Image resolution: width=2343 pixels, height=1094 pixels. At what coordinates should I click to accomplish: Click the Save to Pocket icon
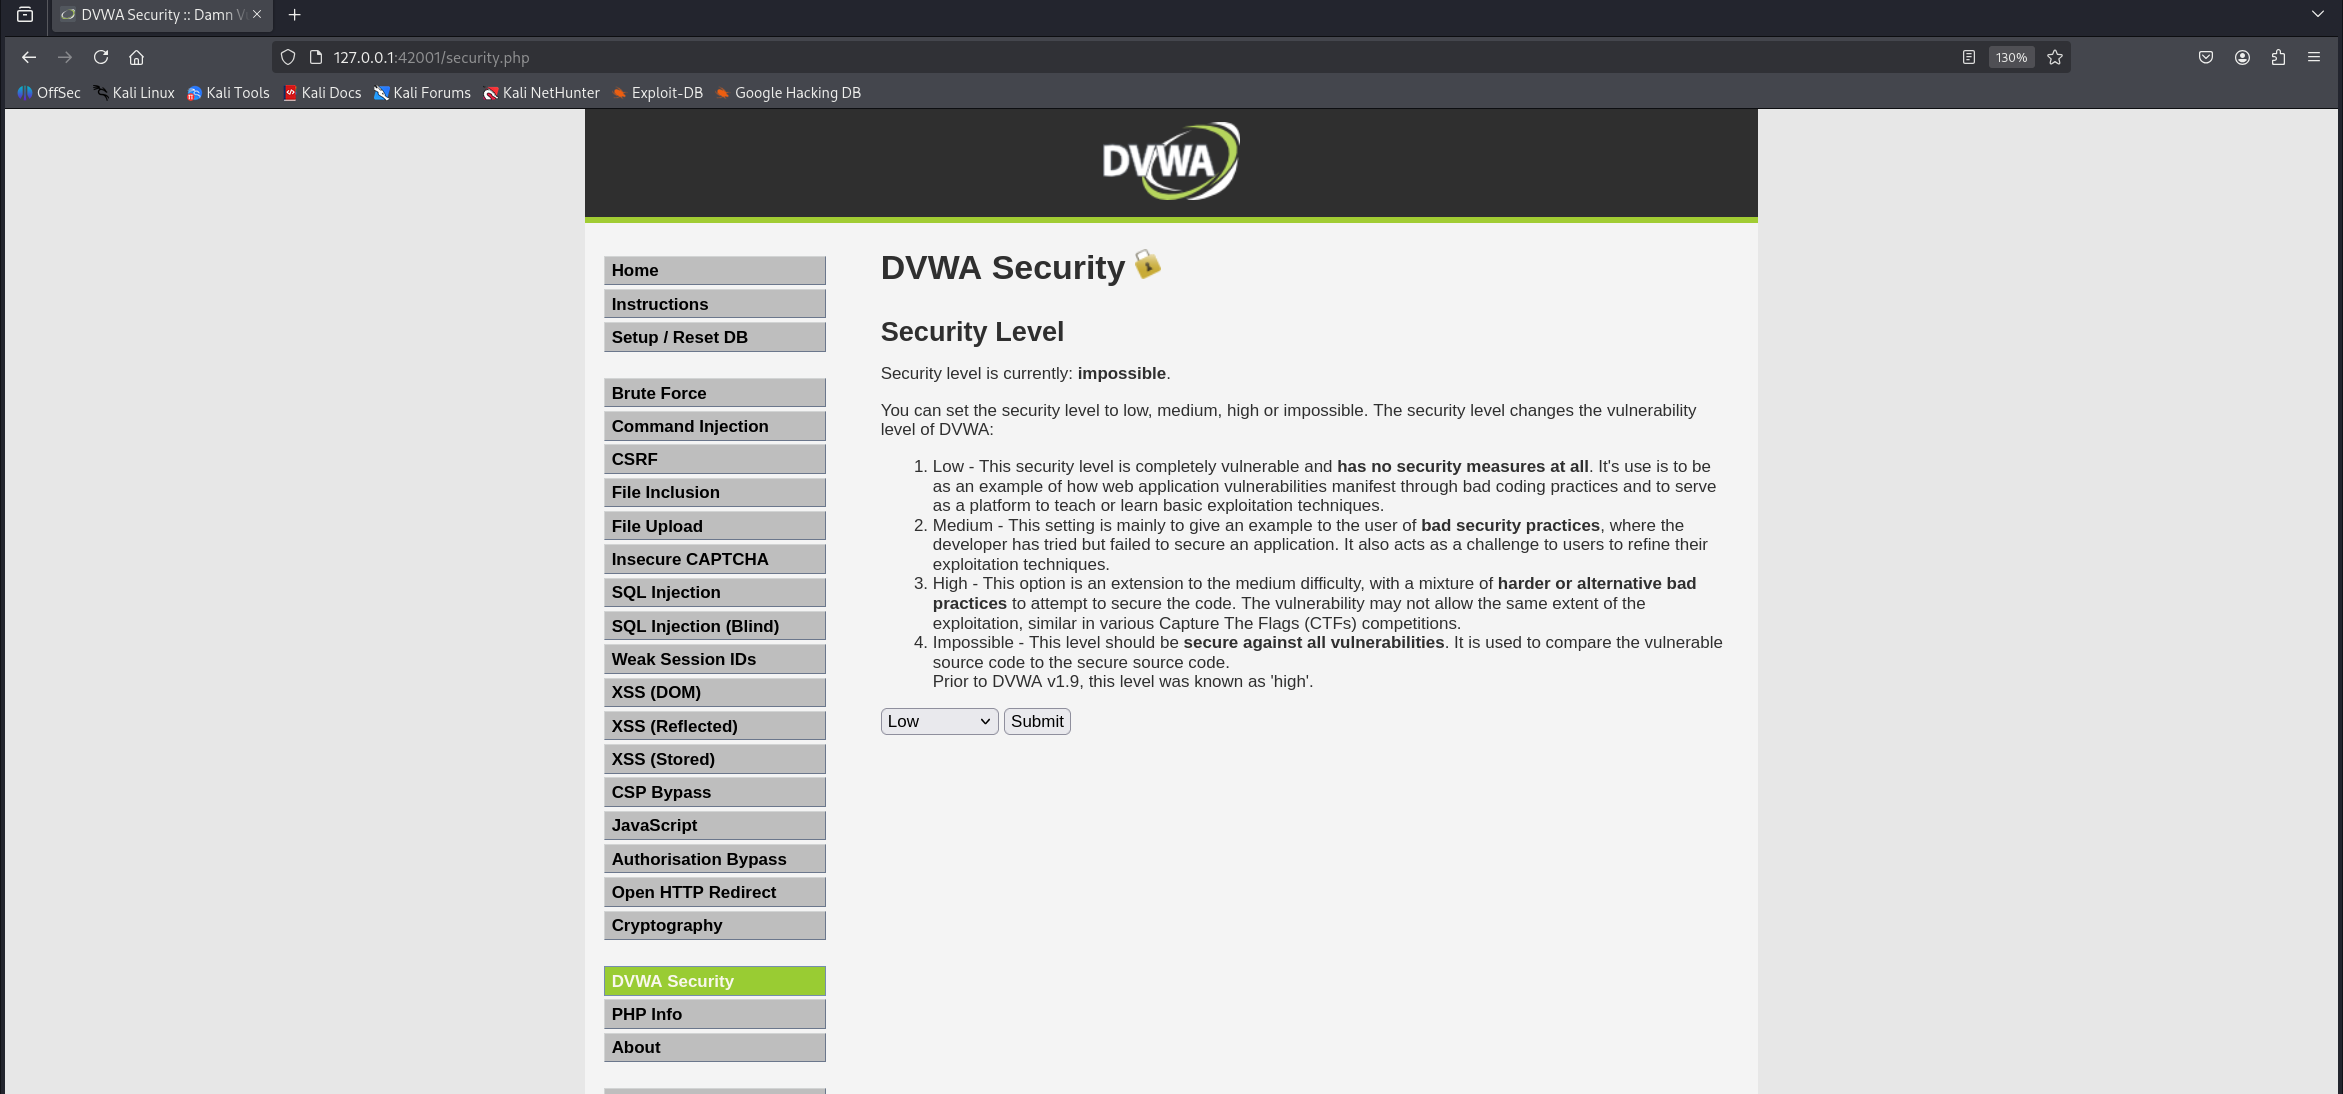pos(2206,57)
